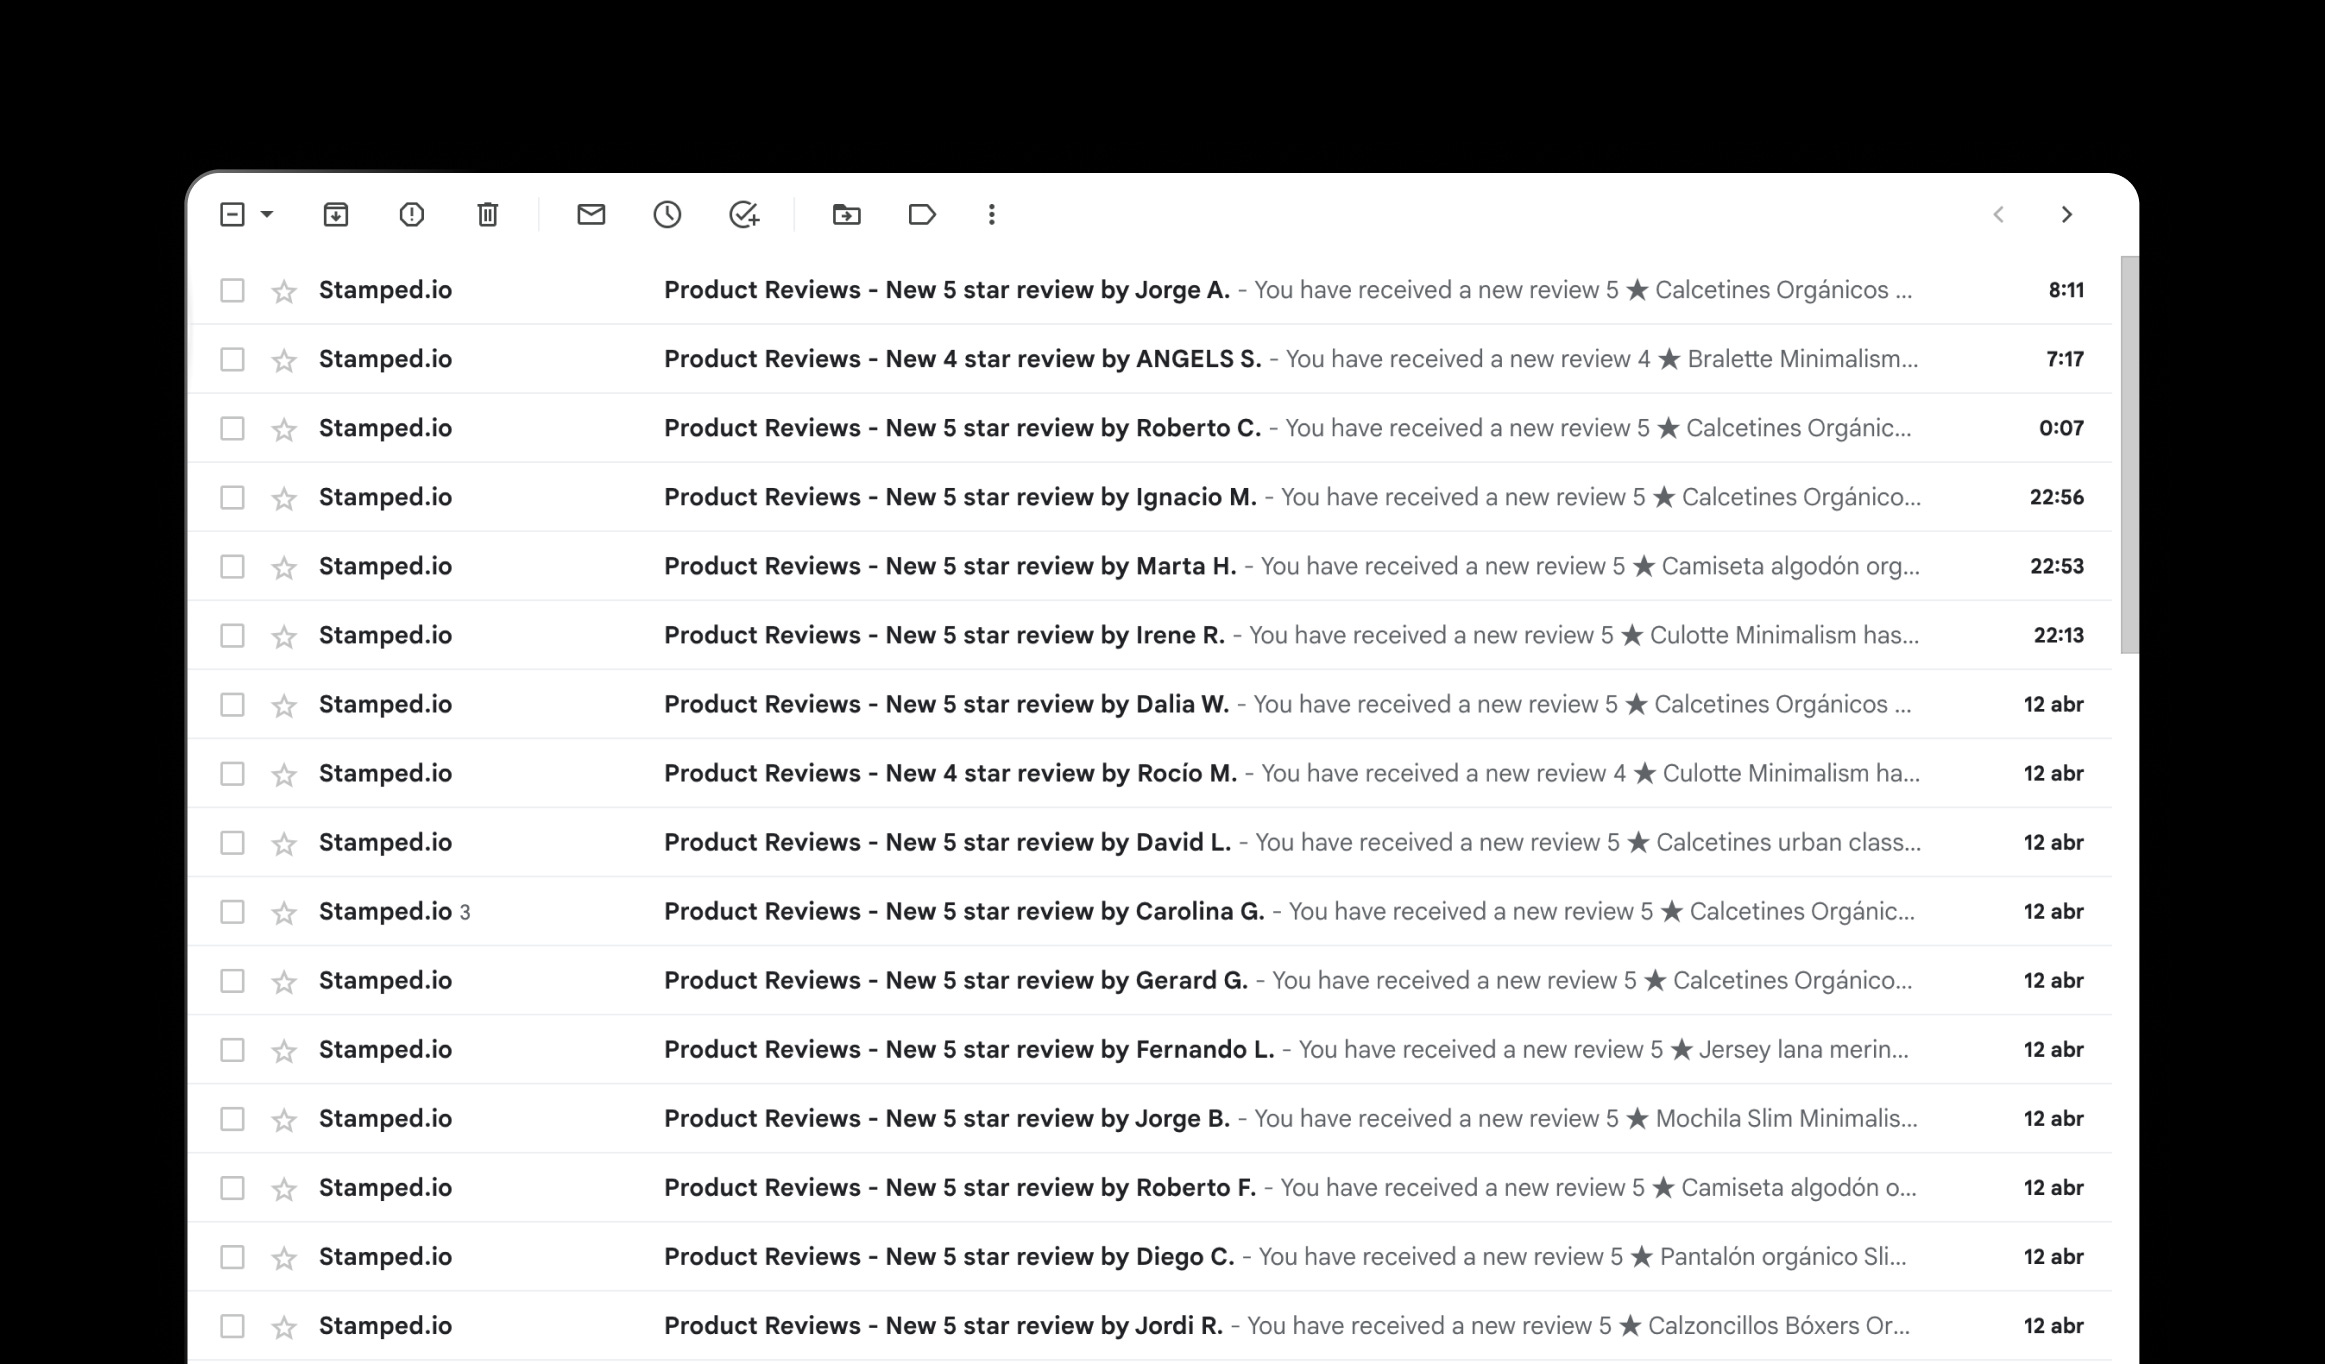Viewport: 2325px width, 1364px height.
Task: Open the 4 star review by Rocío M.
Action: click(1150, 773)
